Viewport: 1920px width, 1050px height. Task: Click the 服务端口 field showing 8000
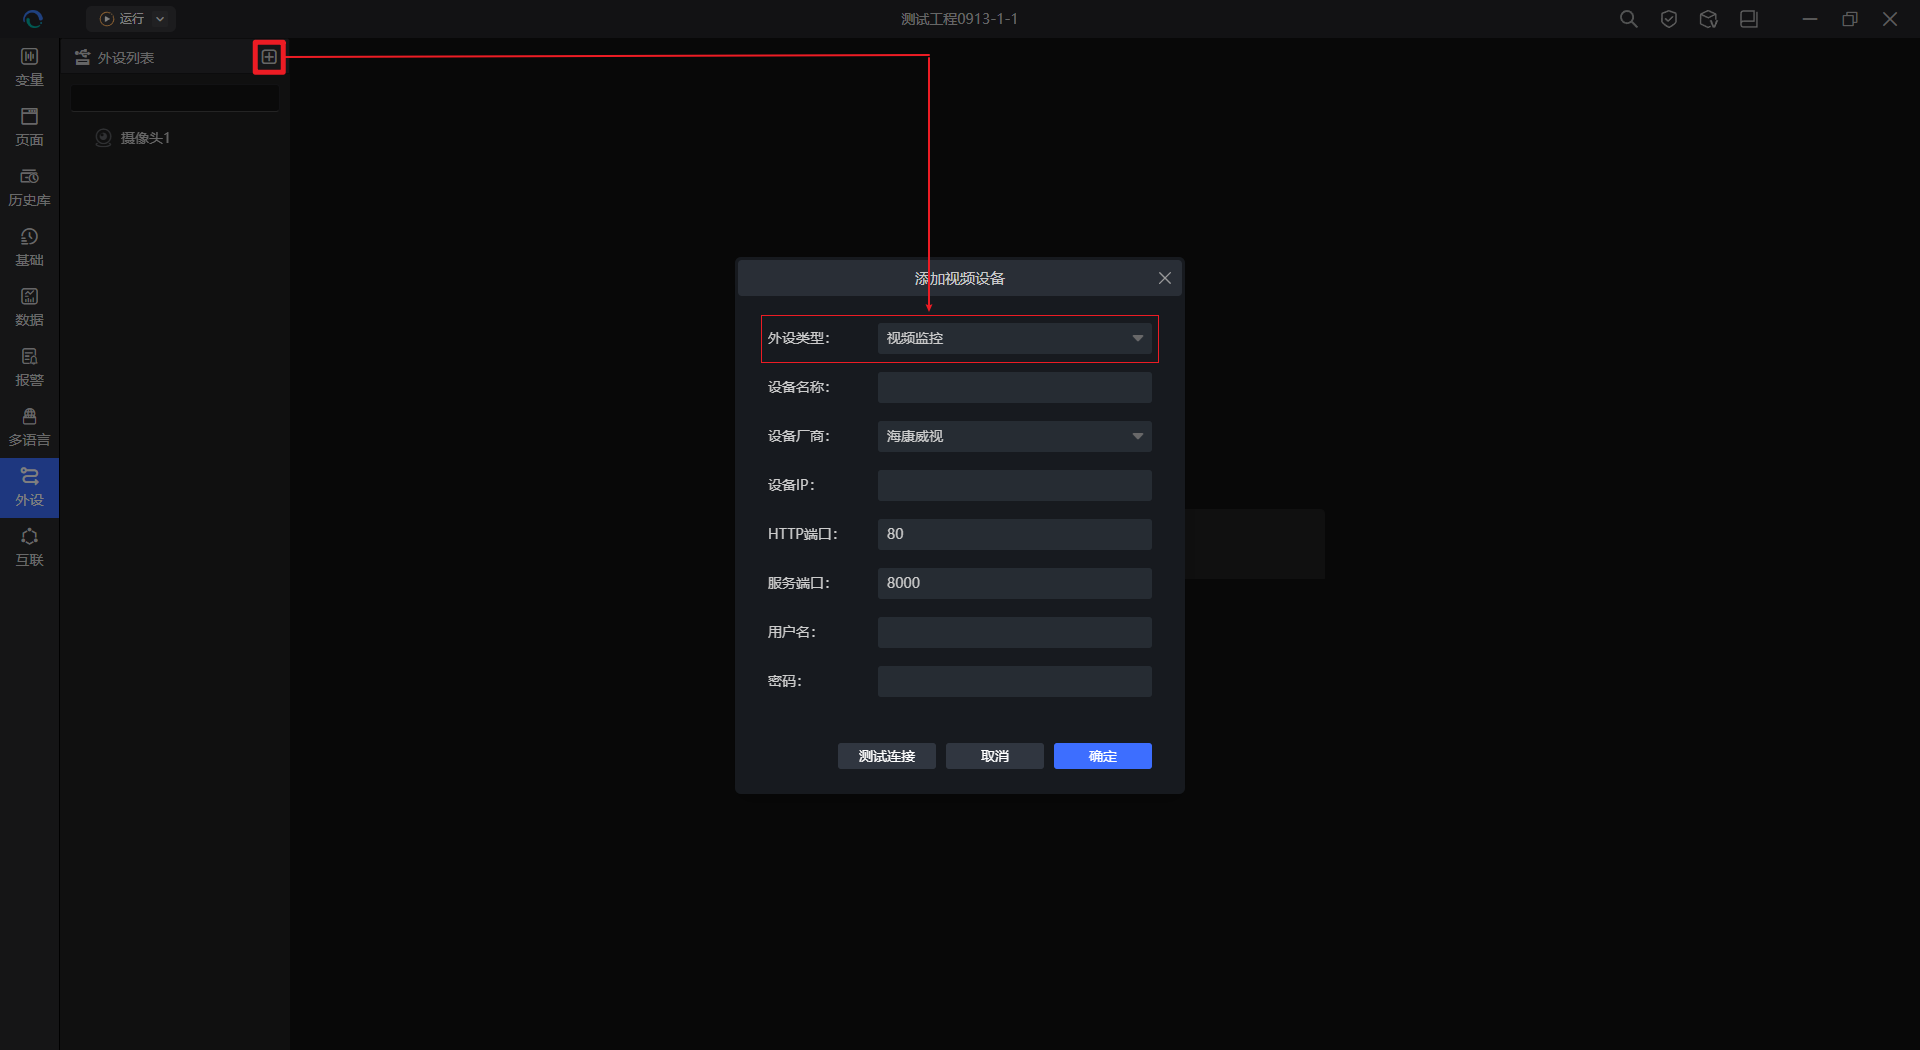[x=1014, y=583]
